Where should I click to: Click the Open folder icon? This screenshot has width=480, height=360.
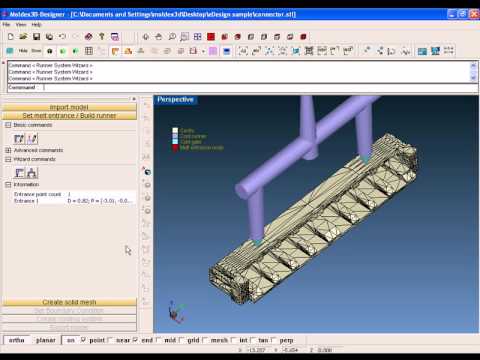23,37
